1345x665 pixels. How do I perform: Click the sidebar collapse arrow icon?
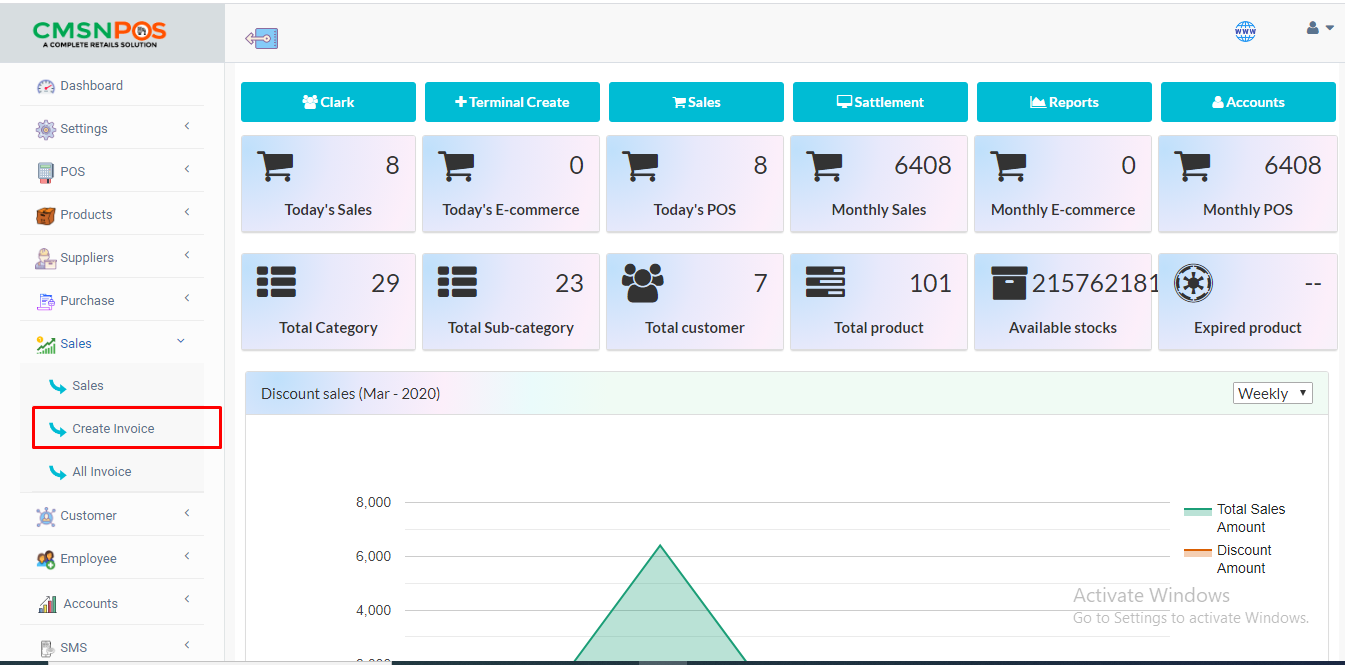[261, 38]
